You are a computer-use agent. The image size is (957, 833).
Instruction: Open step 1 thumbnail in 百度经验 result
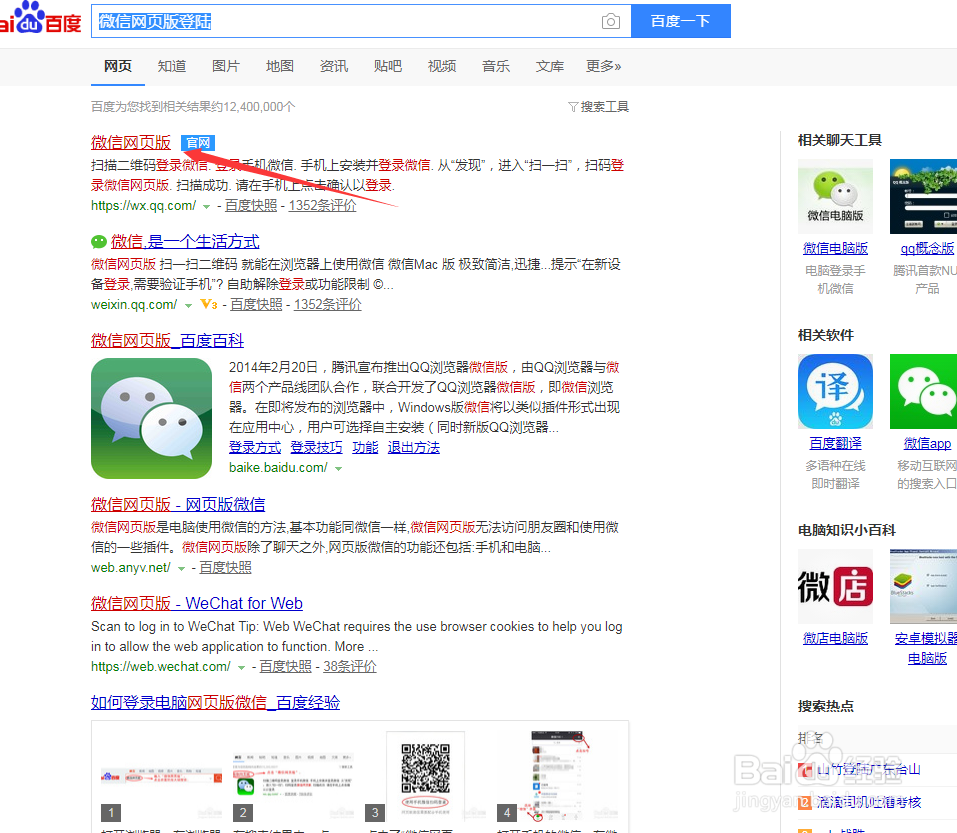pyautogui.click(x=161, y=776)
